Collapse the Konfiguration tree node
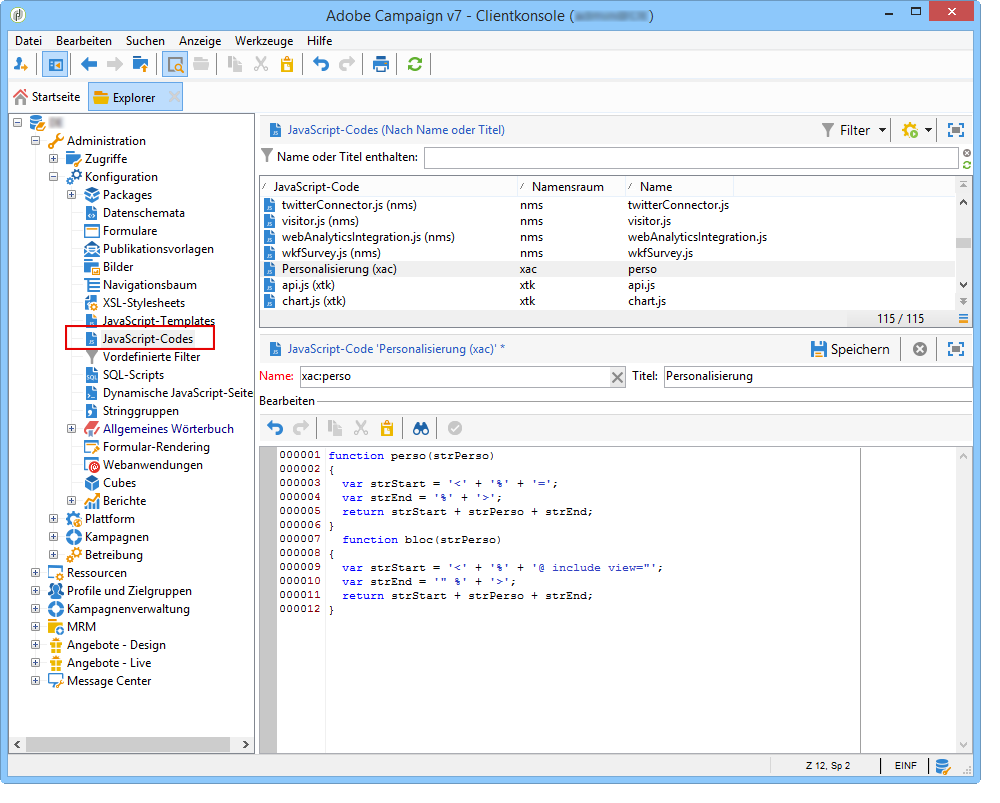Screen dimensions: 1000x803 click(54, 177)
